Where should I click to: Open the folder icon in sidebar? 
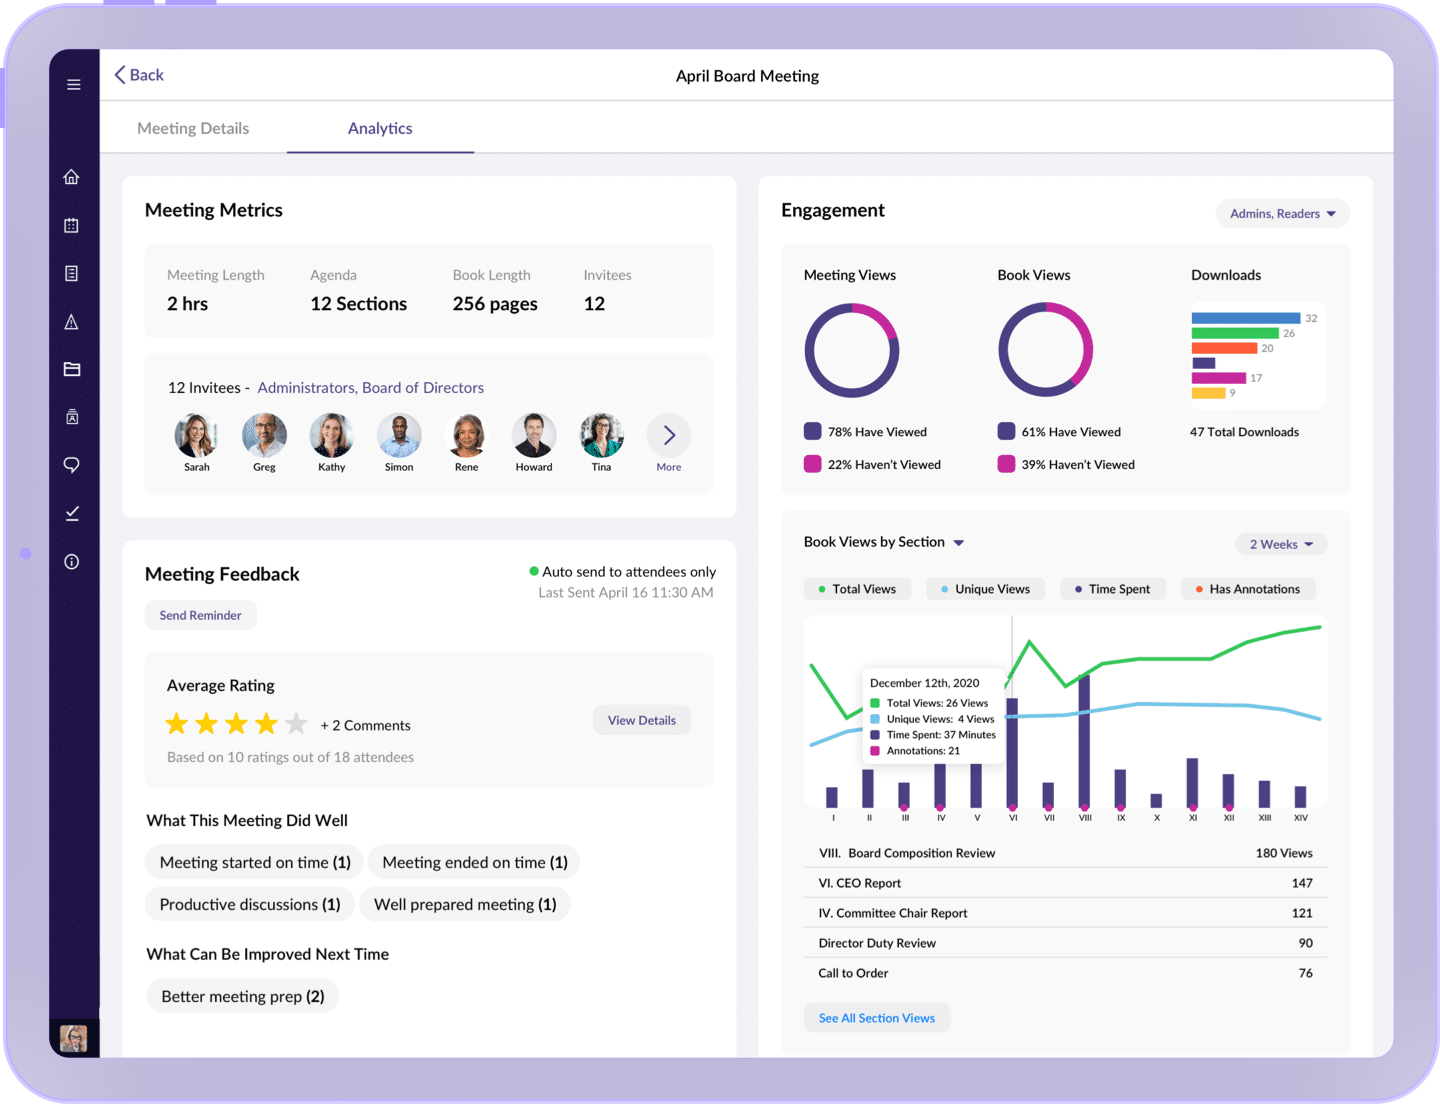point(72,369)
